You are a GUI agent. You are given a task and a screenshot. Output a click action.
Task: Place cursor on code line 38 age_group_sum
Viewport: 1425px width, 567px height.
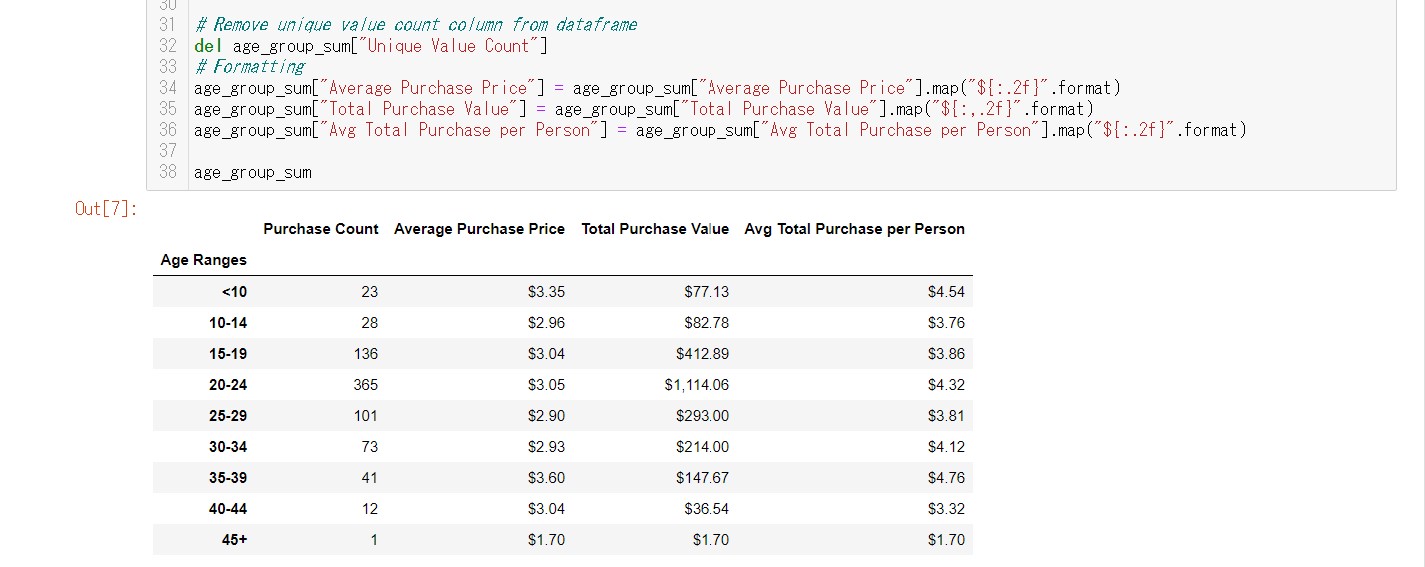[x=253, y=172]
